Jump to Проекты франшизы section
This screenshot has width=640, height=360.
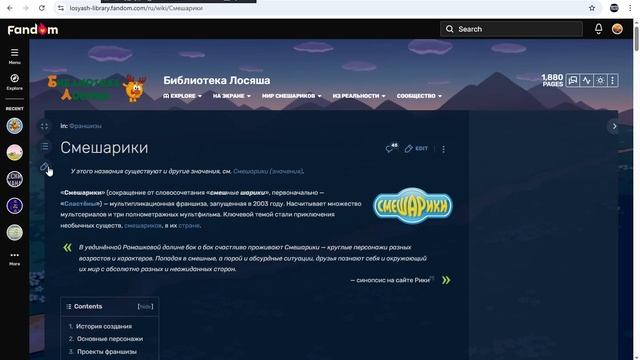coord(107,351)
